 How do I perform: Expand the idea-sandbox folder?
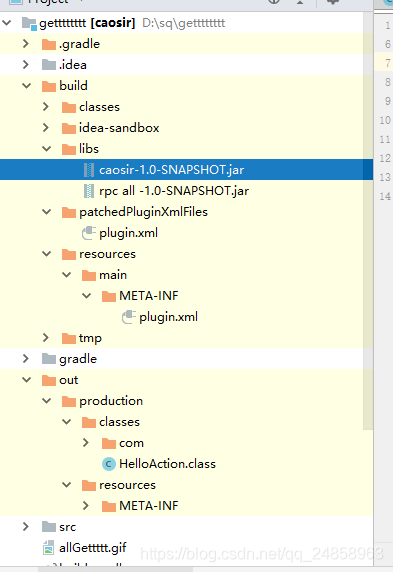(x=46, y=128)
